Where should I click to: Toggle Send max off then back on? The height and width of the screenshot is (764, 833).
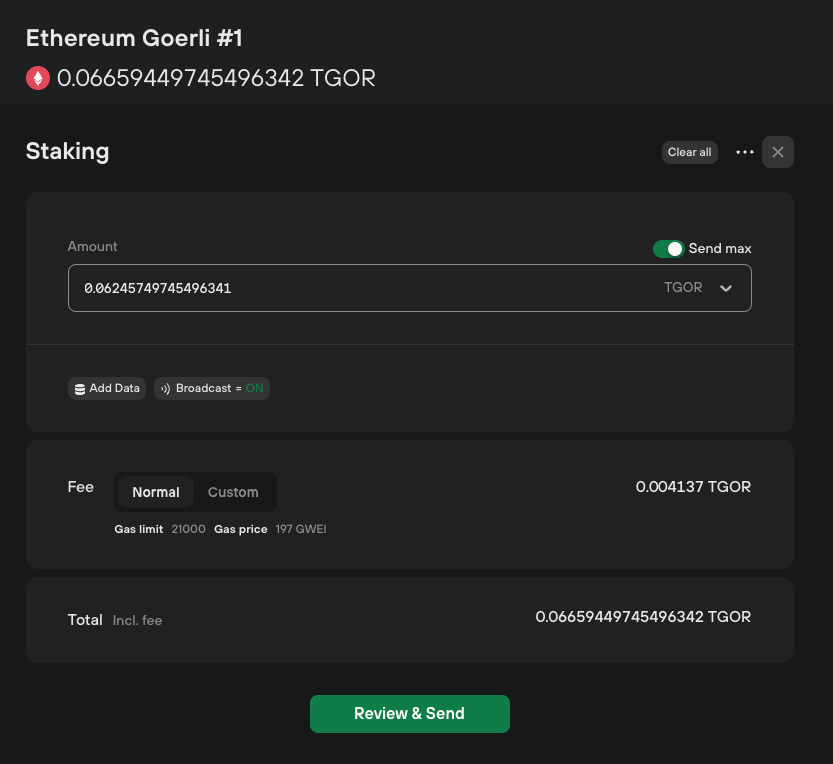click(668, 248)
